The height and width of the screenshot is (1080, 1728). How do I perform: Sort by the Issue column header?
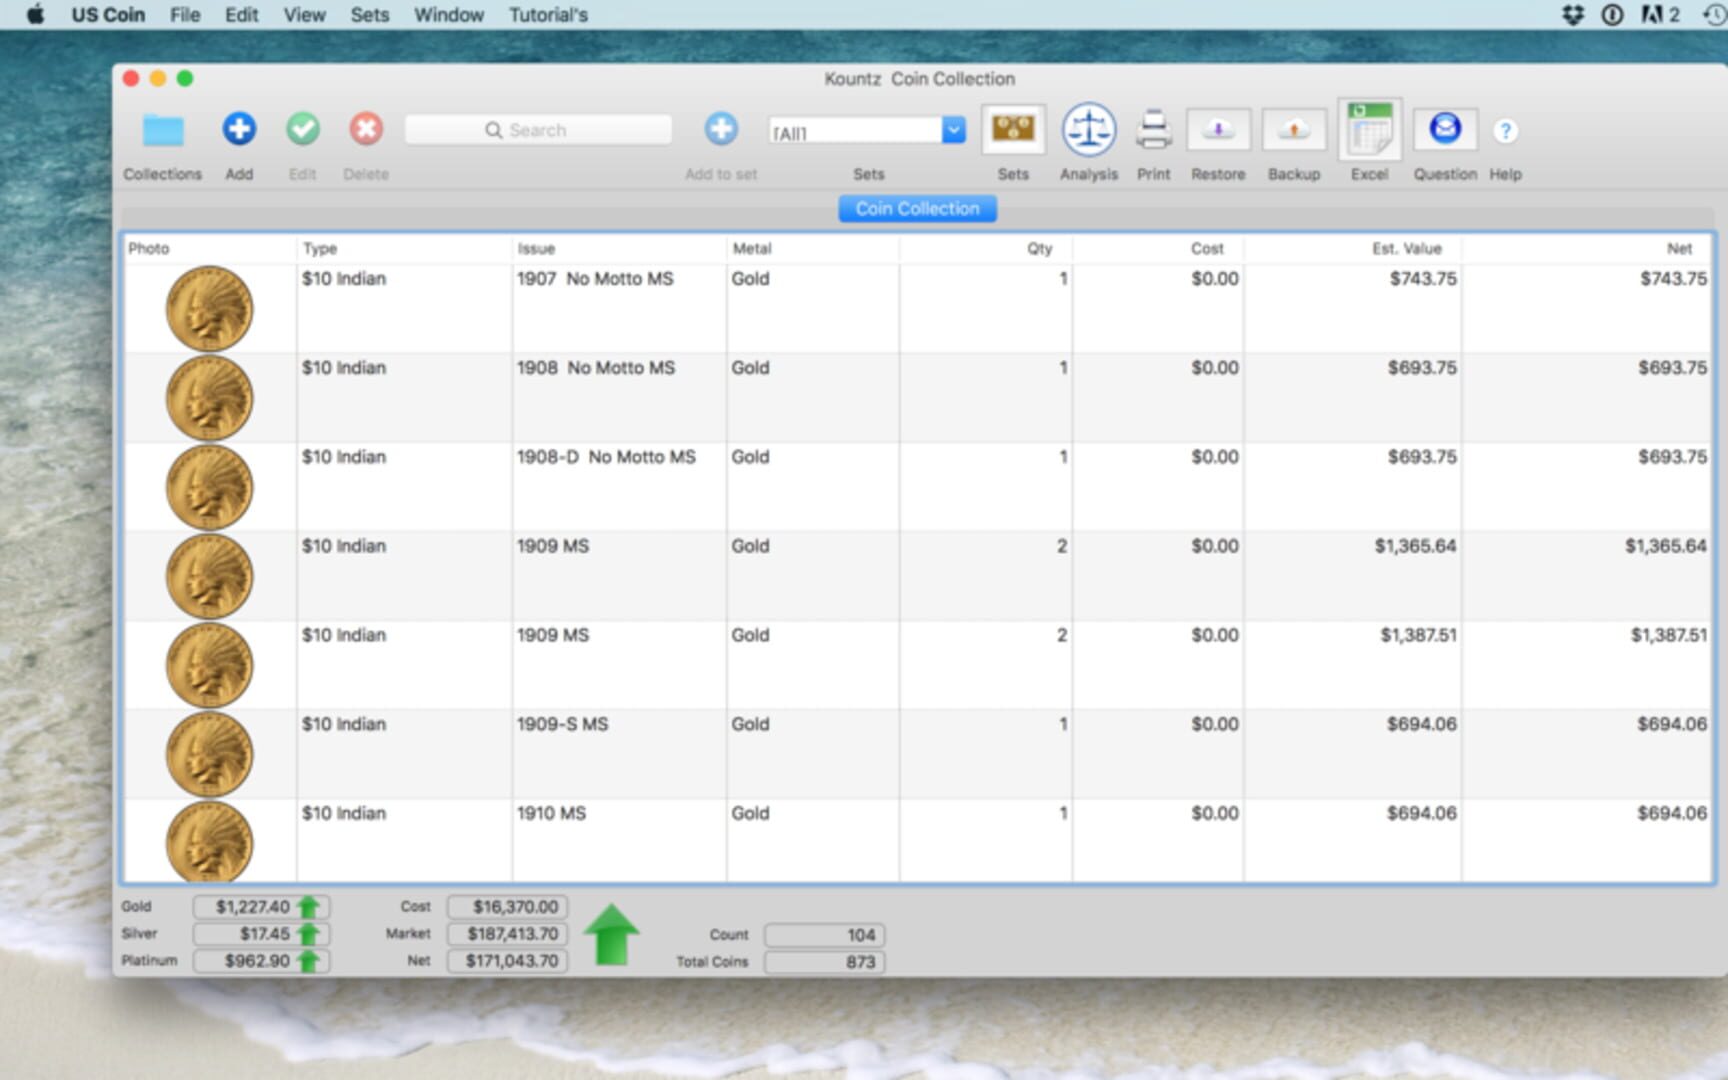click(x=536, y=248)
